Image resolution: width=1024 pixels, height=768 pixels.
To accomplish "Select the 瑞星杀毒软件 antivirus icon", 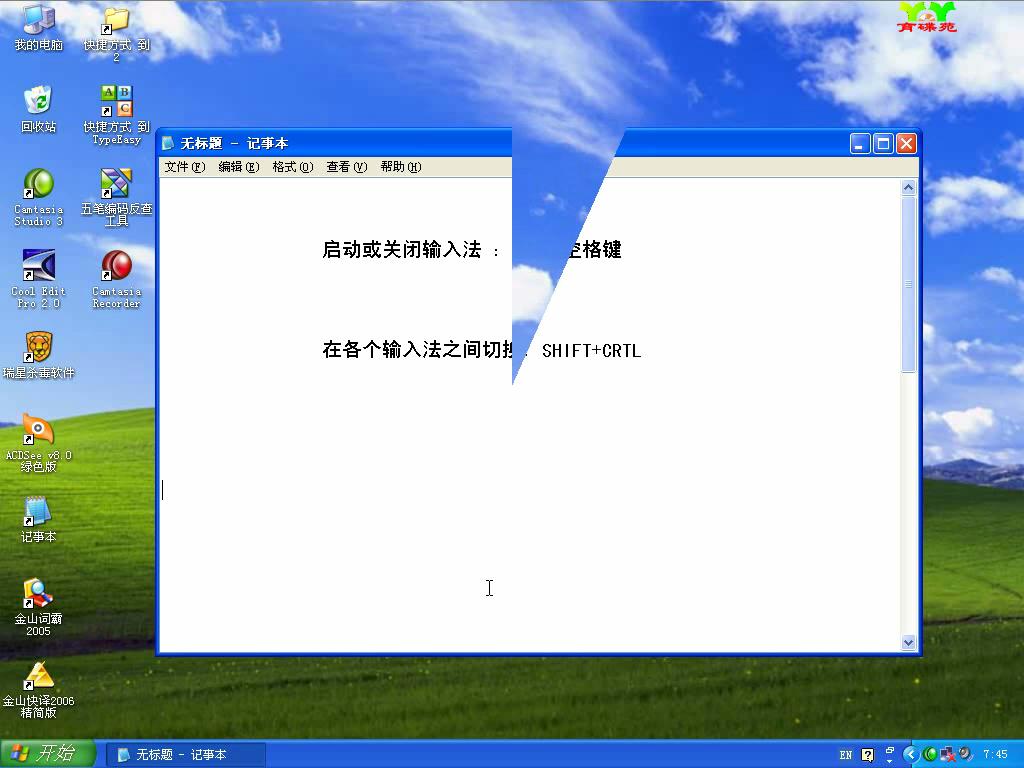I will coord(39,355).
